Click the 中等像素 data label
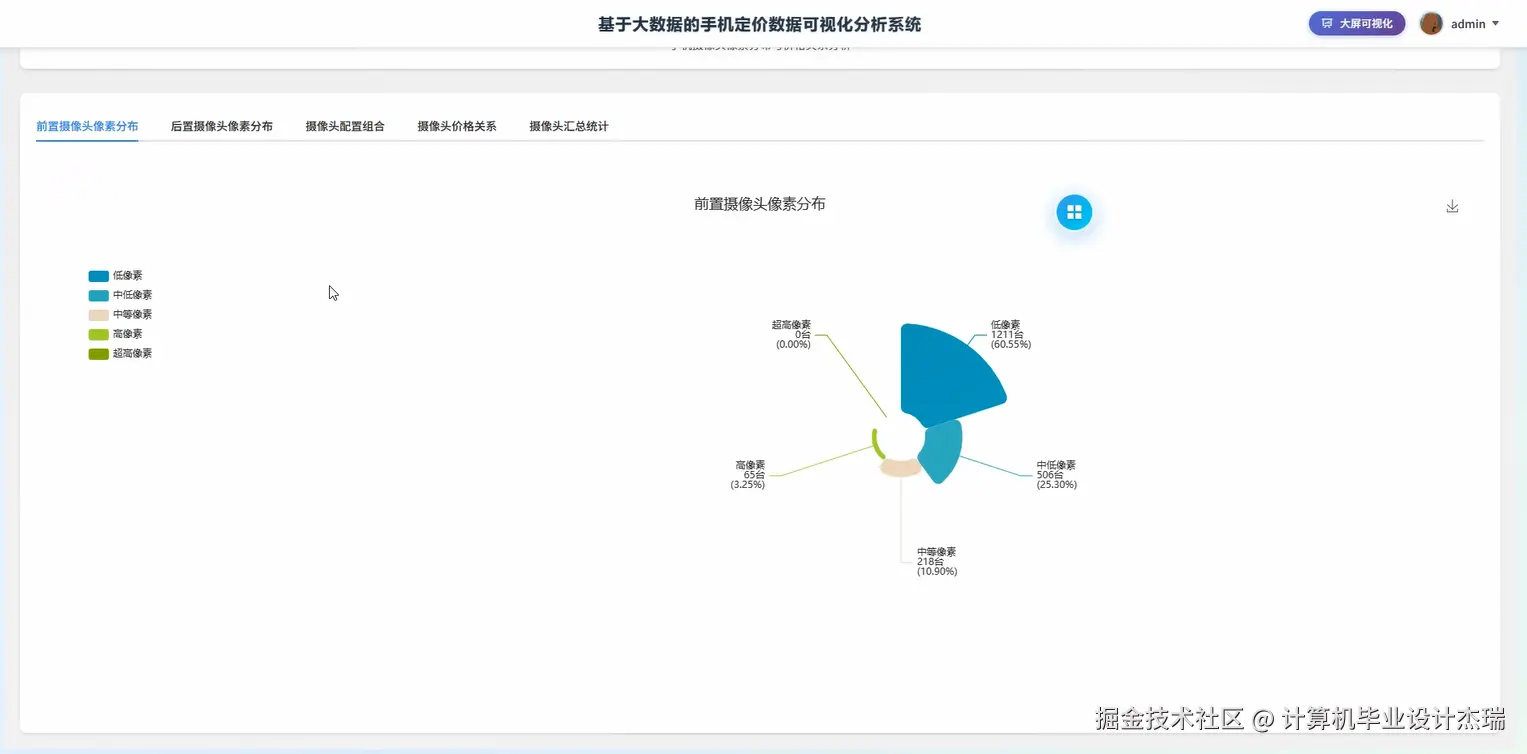This screenshot has height=754, width=1527. point(935,561)
